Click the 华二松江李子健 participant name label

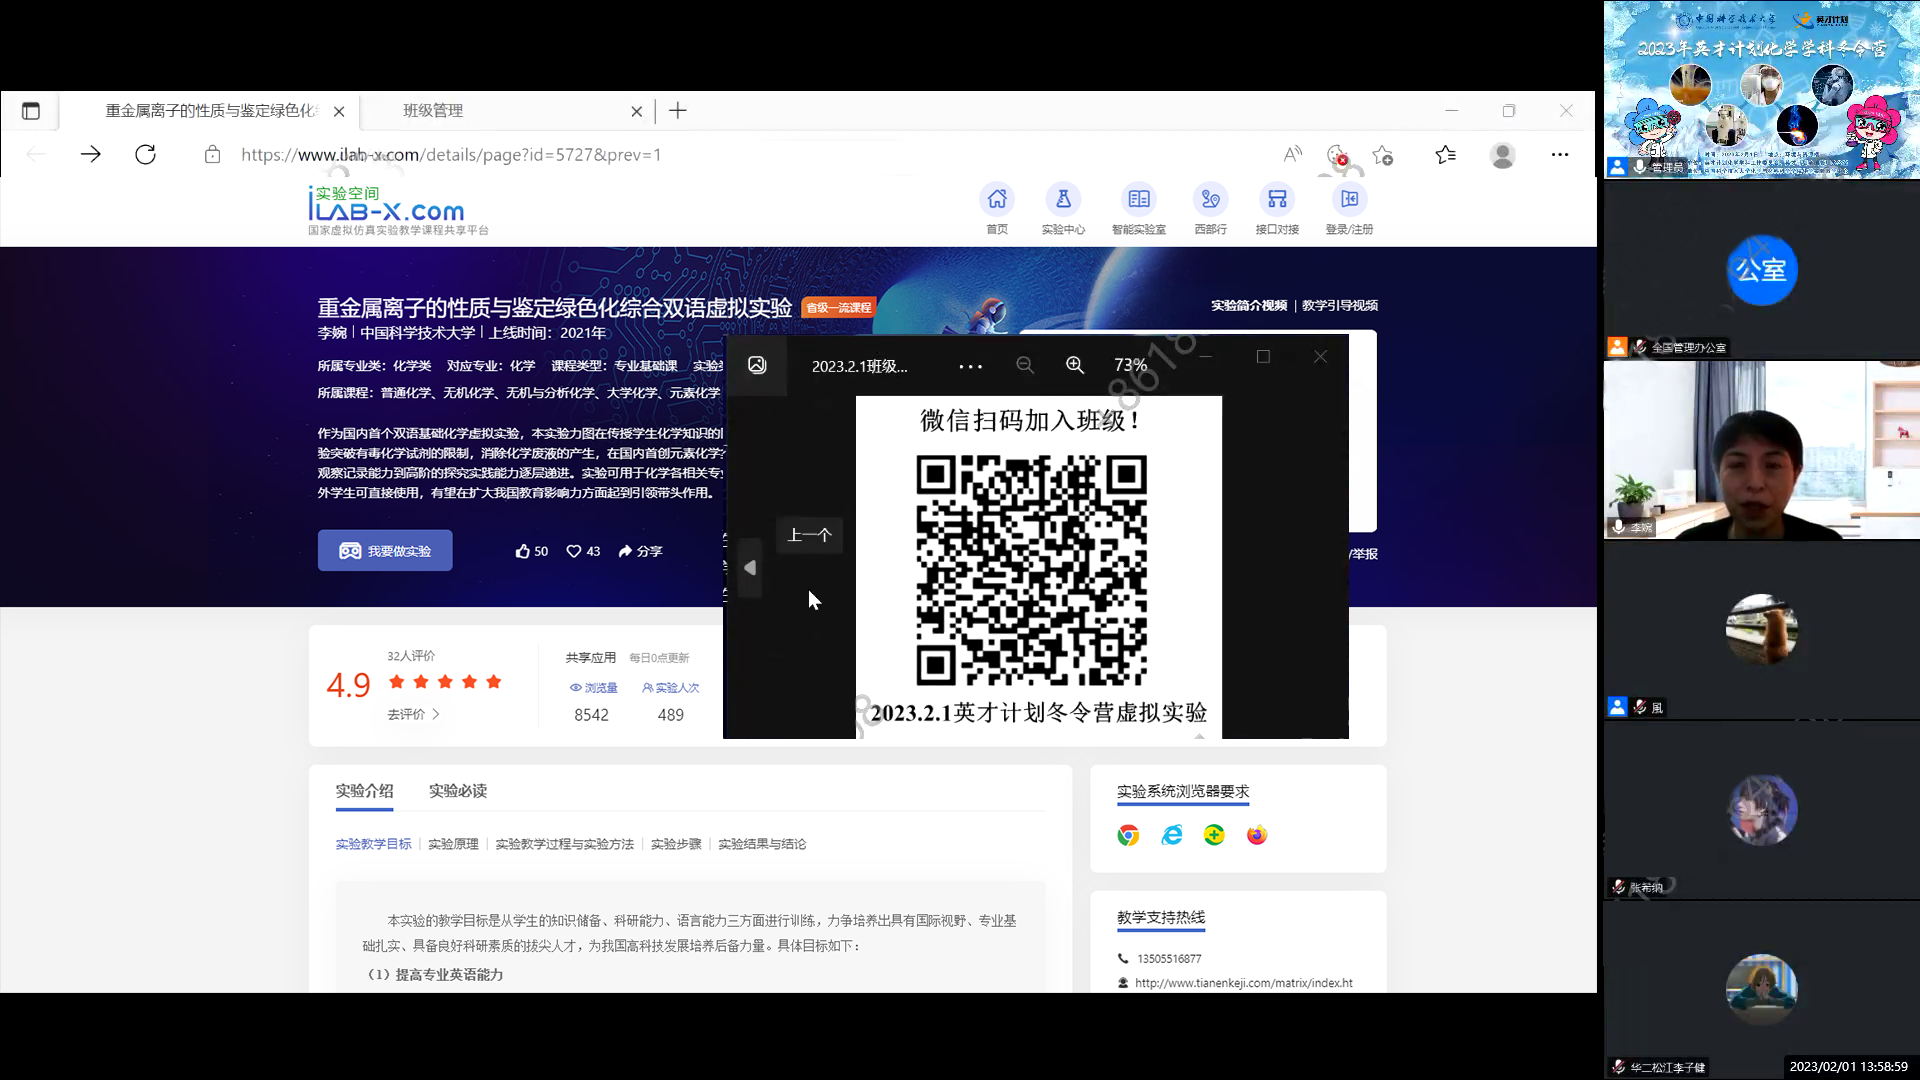(x=1667, y=1067)
